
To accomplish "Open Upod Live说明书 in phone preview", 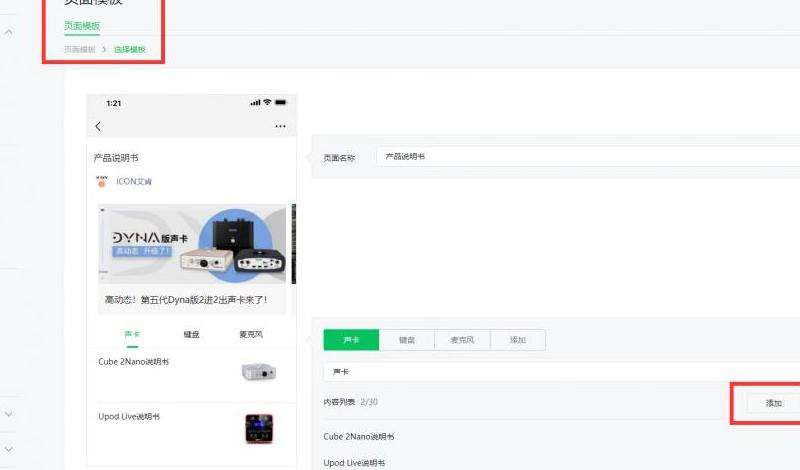I will [x=129, y=416].
